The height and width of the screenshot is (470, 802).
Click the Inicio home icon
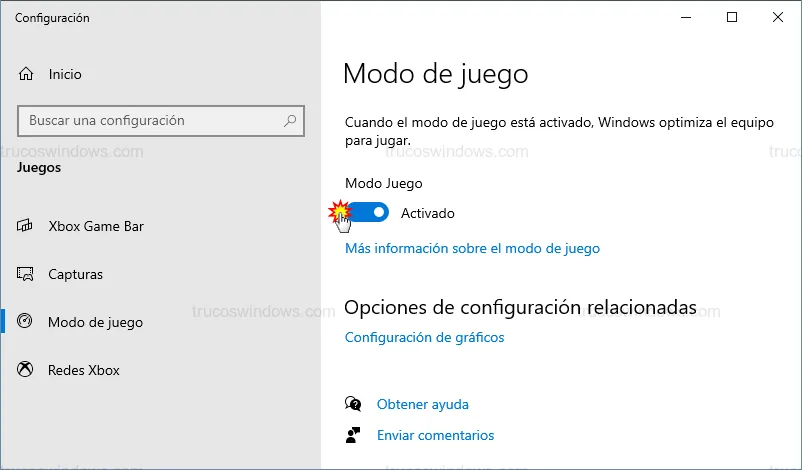click(x=25, y=74)
